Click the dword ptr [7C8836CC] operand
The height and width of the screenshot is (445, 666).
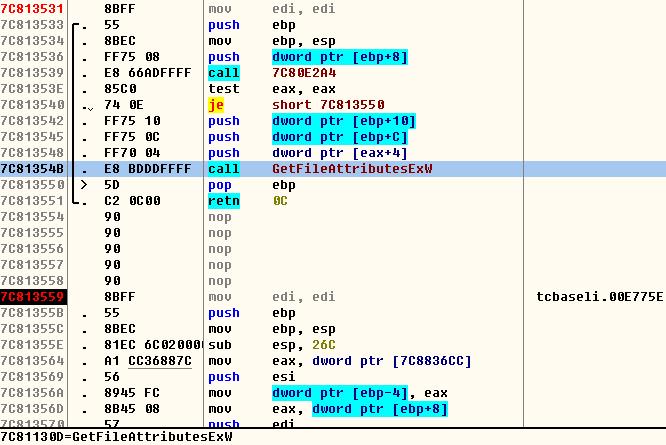coord(392,361)
